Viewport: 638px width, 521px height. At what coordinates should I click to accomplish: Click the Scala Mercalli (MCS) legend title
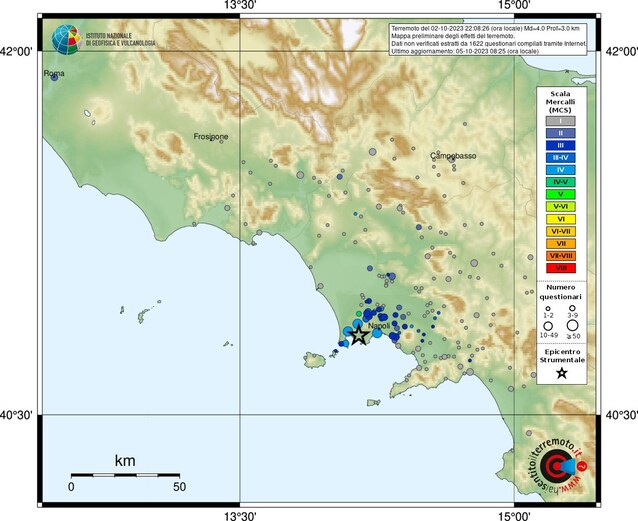point(560,102)
